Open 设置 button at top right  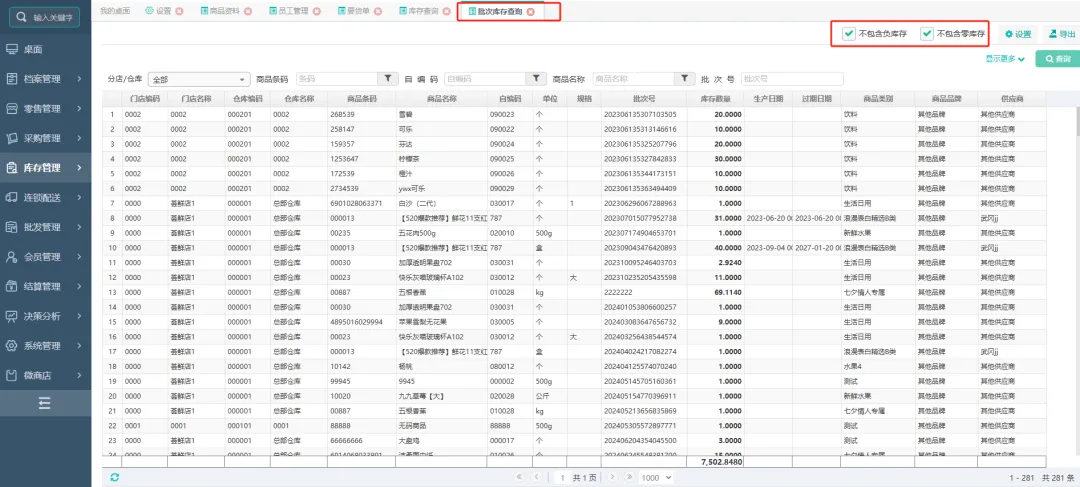1017,34
